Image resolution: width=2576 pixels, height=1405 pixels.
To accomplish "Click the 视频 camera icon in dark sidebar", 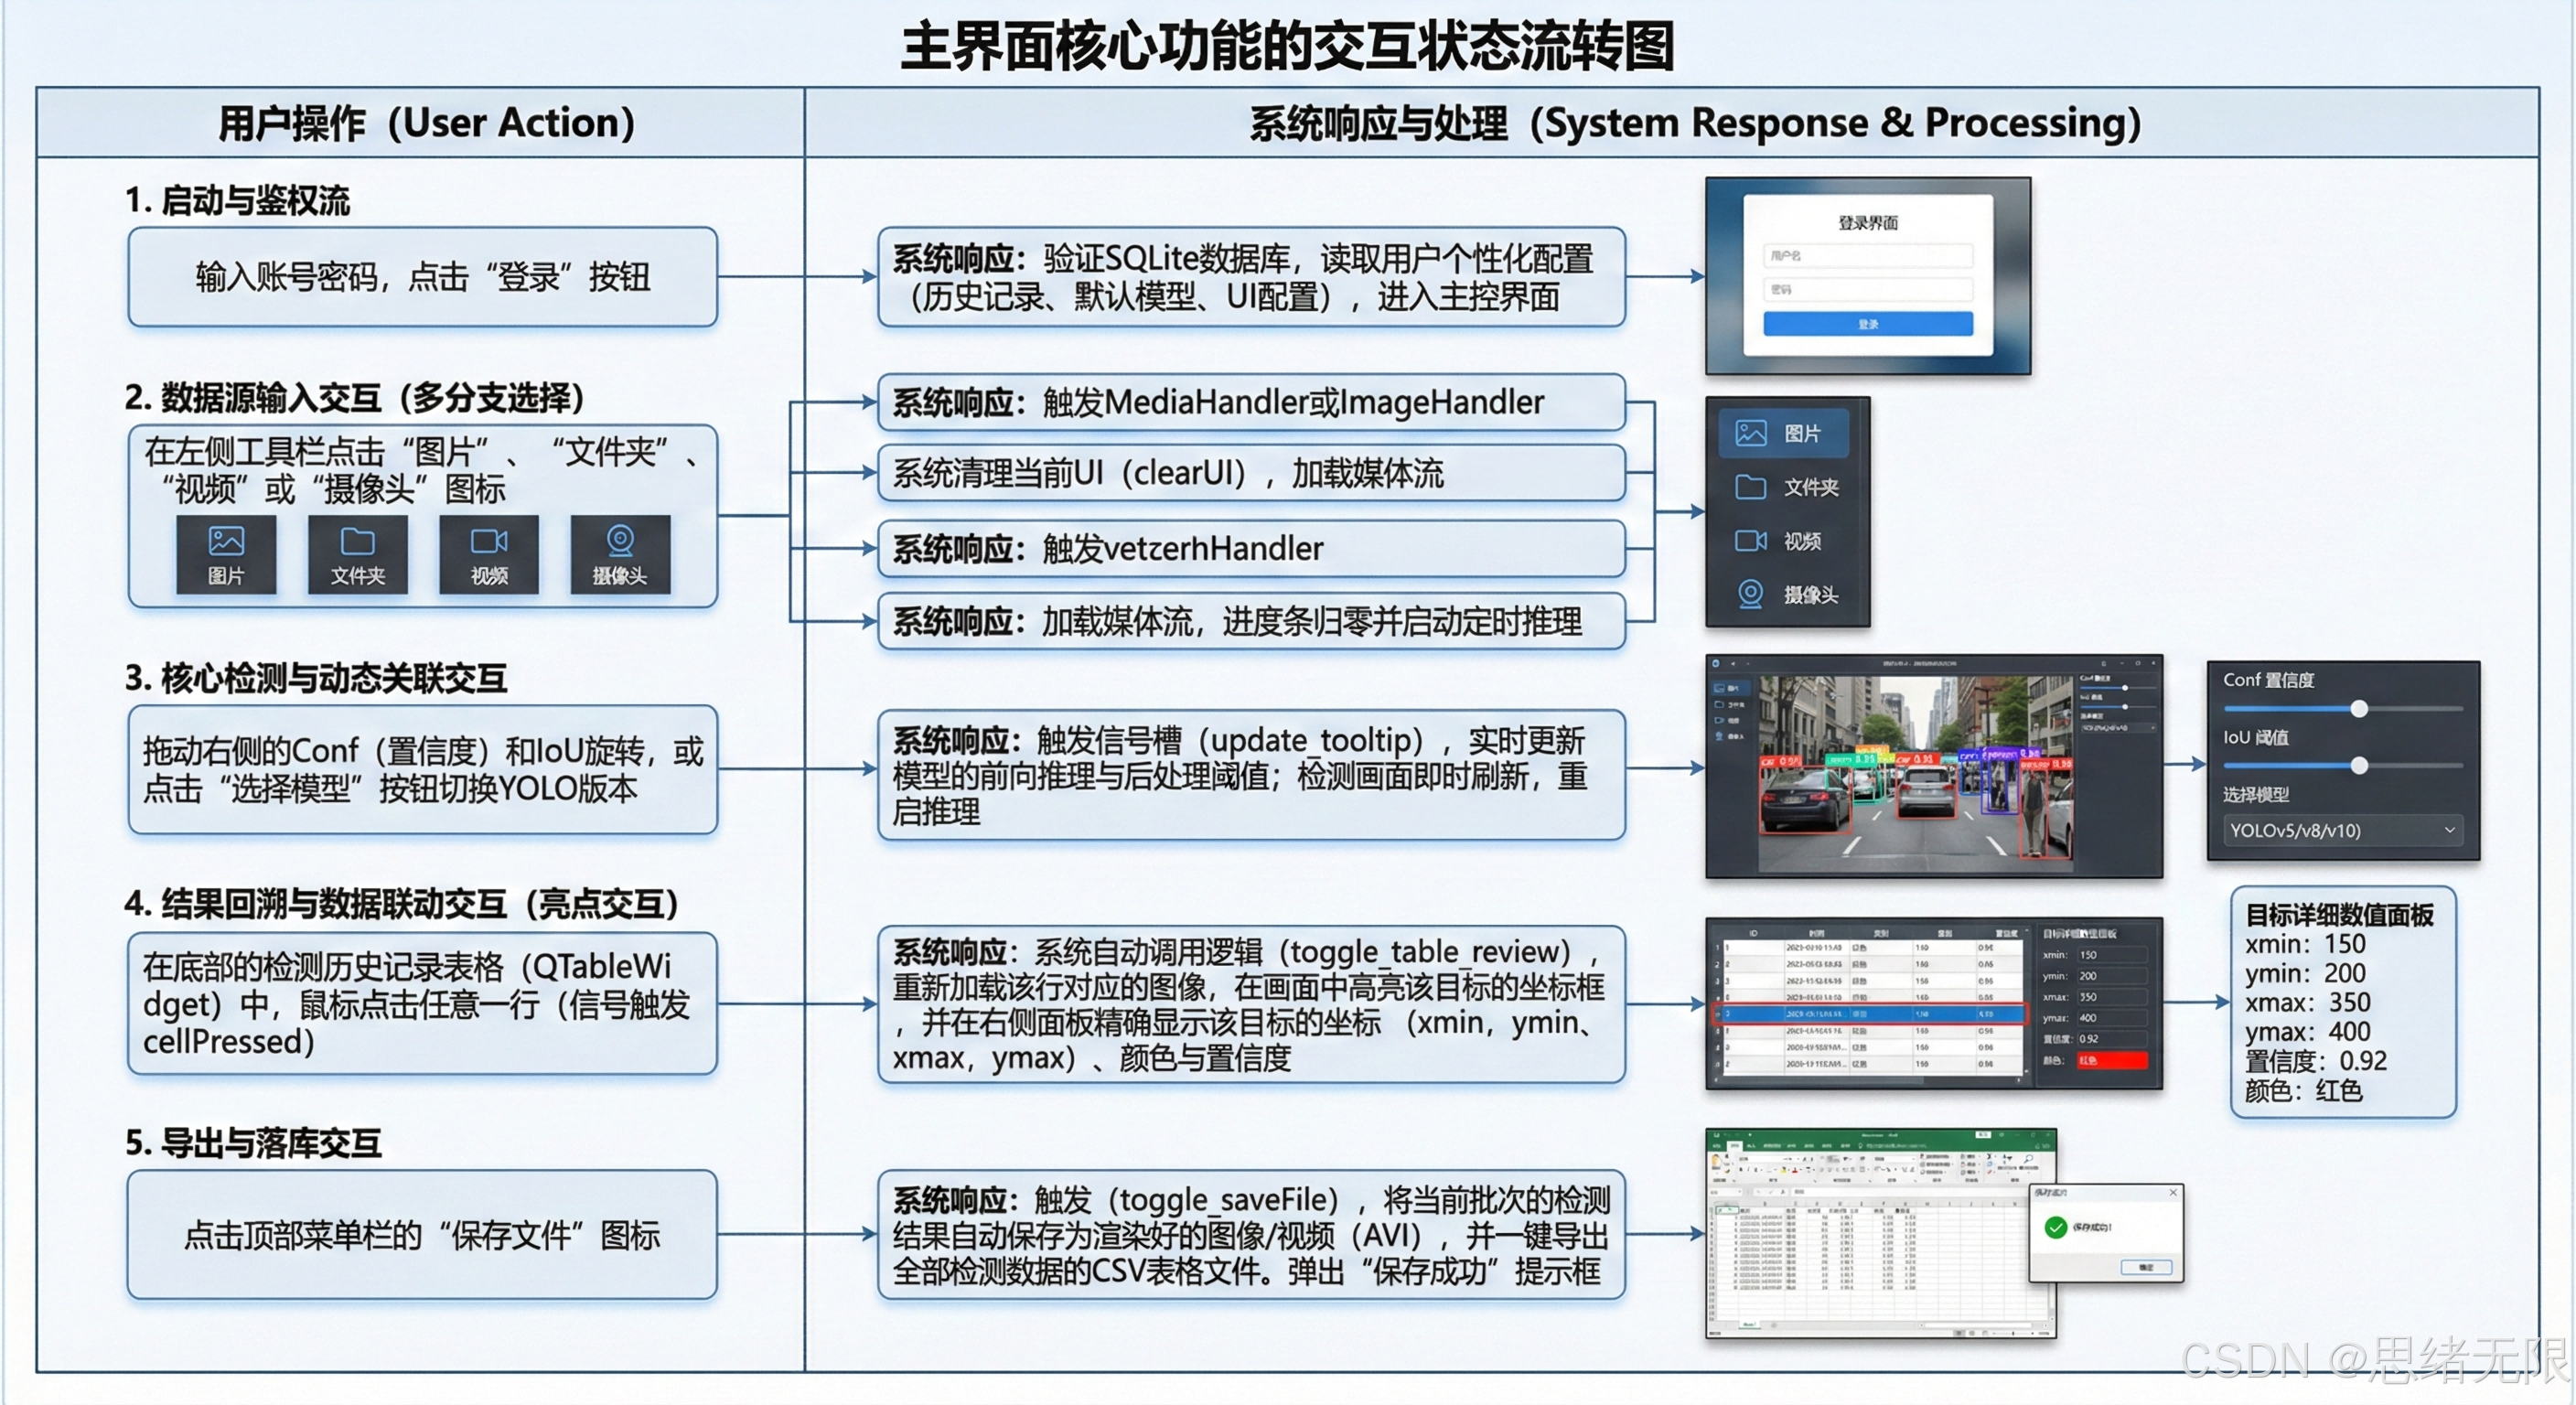I will coord(1750,541).
